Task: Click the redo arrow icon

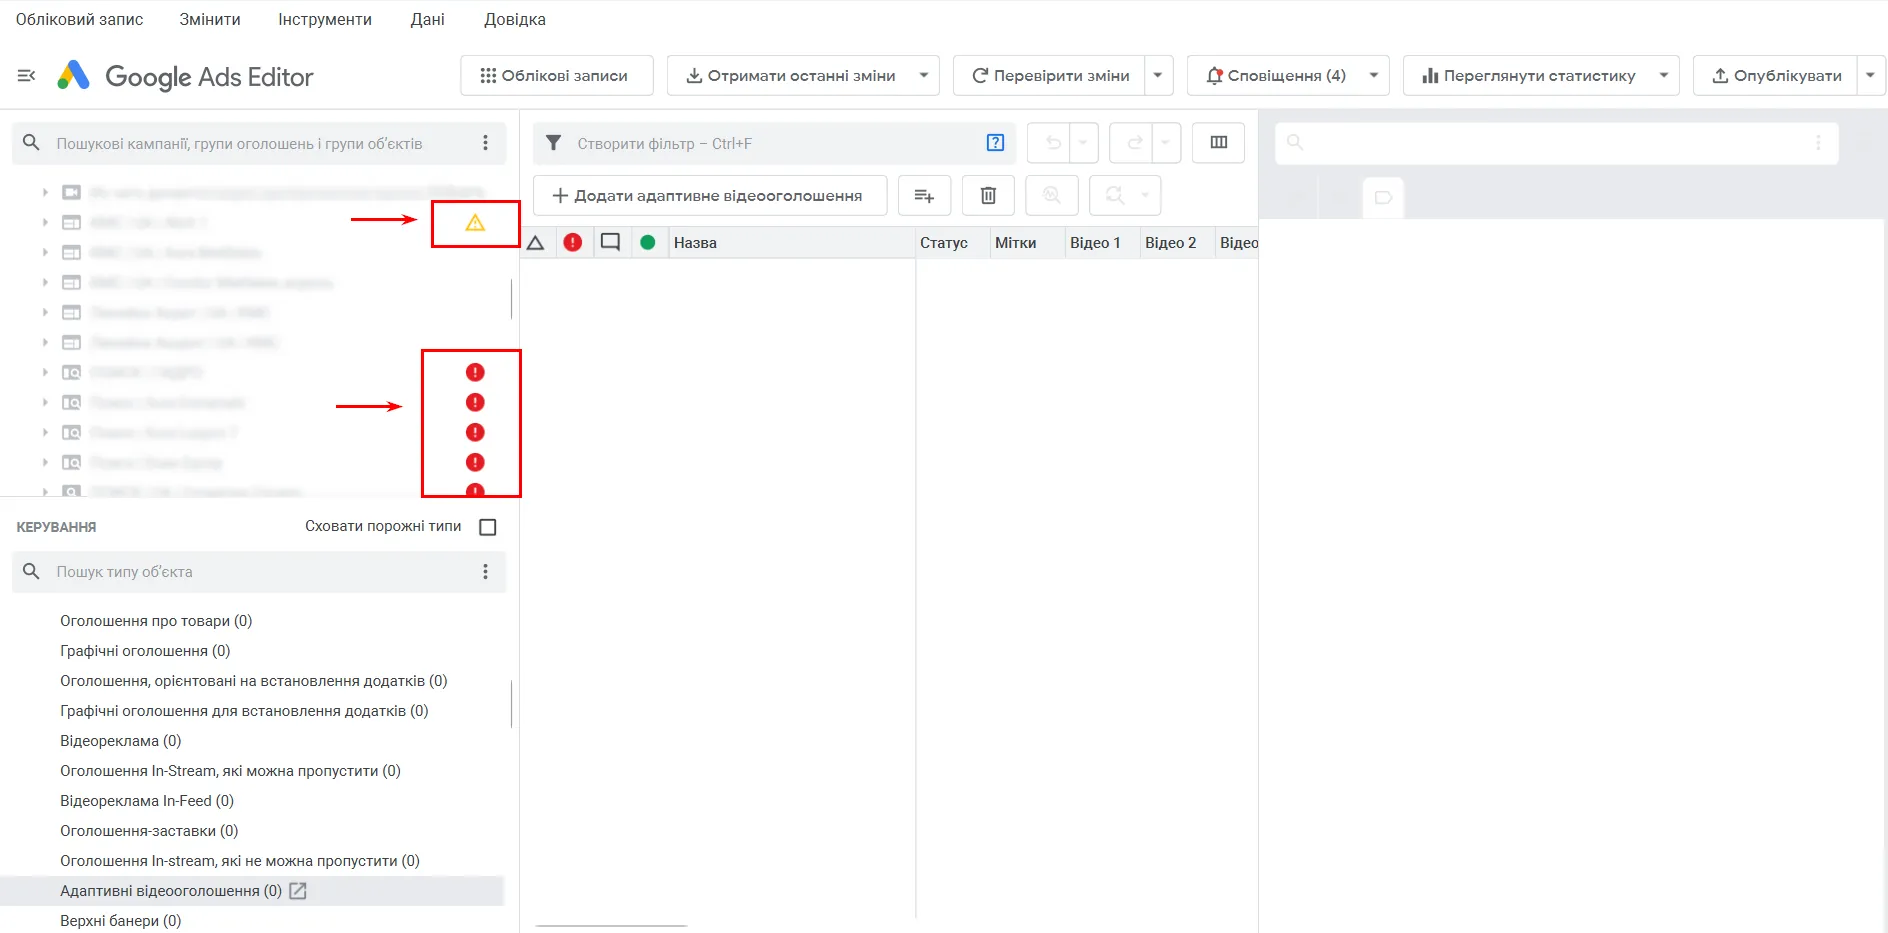Action: click(x=1134, y=143)
